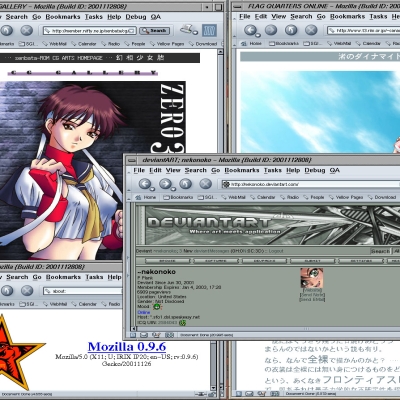Click the Radio bookmark in the deviantART window
400x400 pixels.
pyautogui.click(x=289, y=197)
